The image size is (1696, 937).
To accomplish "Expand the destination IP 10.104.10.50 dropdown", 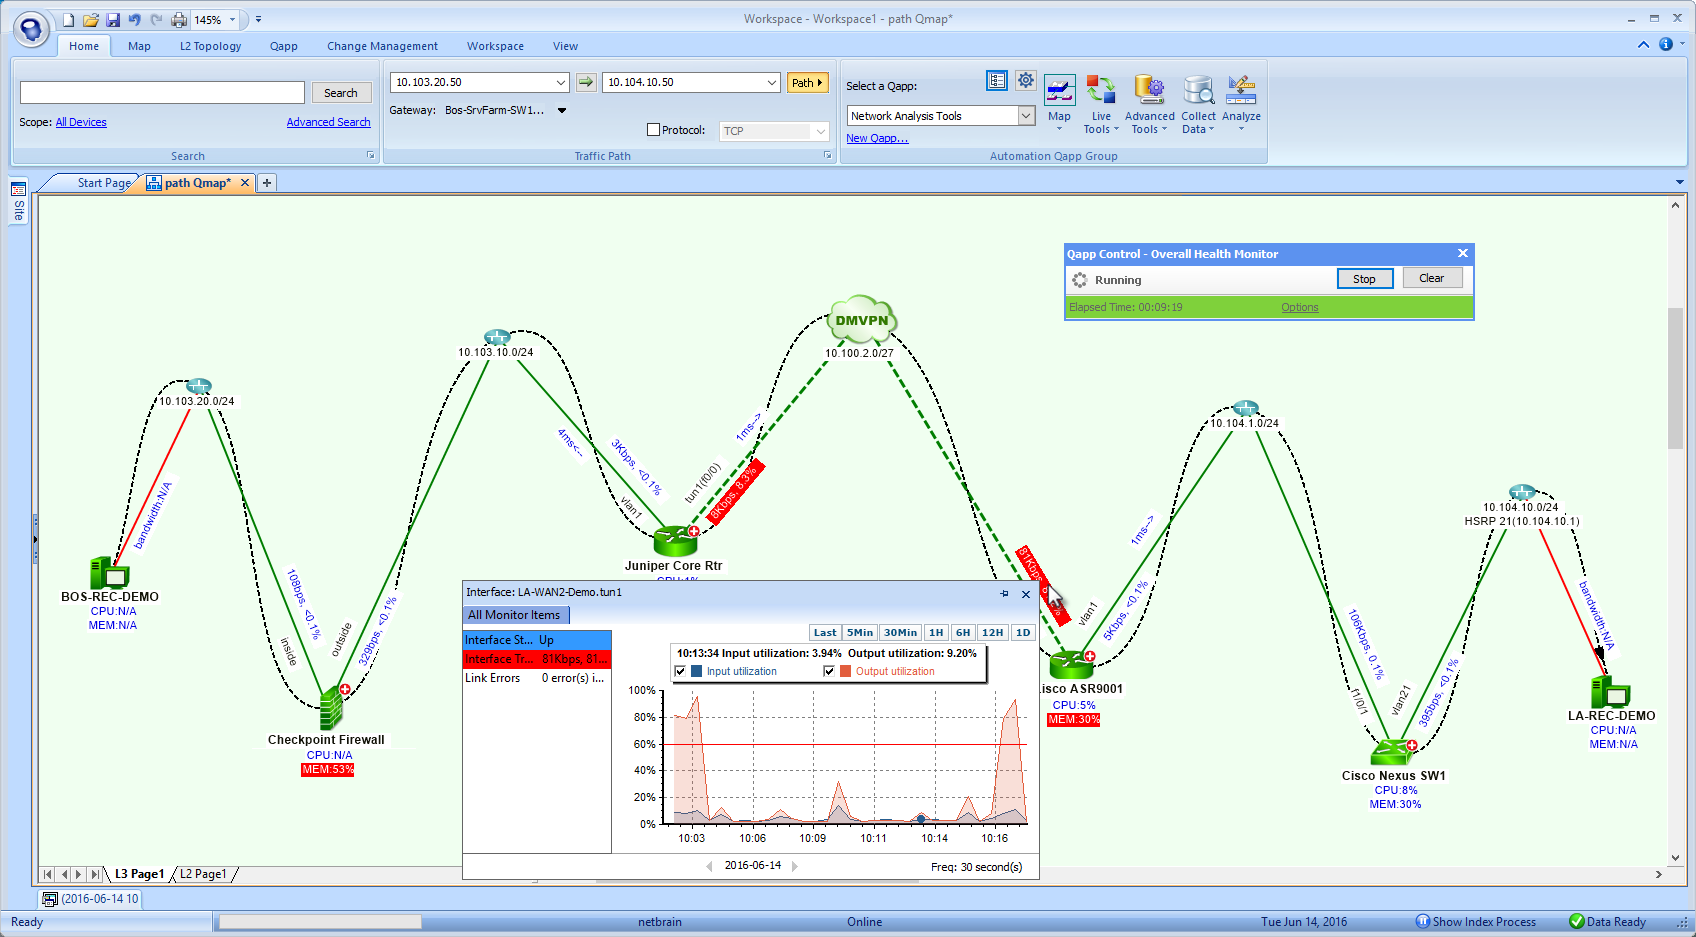I will (772, 83).
